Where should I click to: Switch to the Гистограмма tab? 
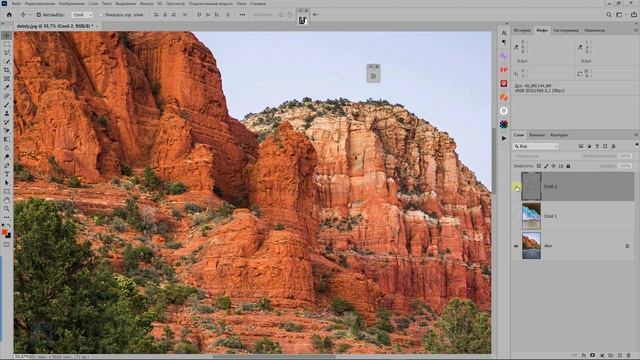coord(566,30)
